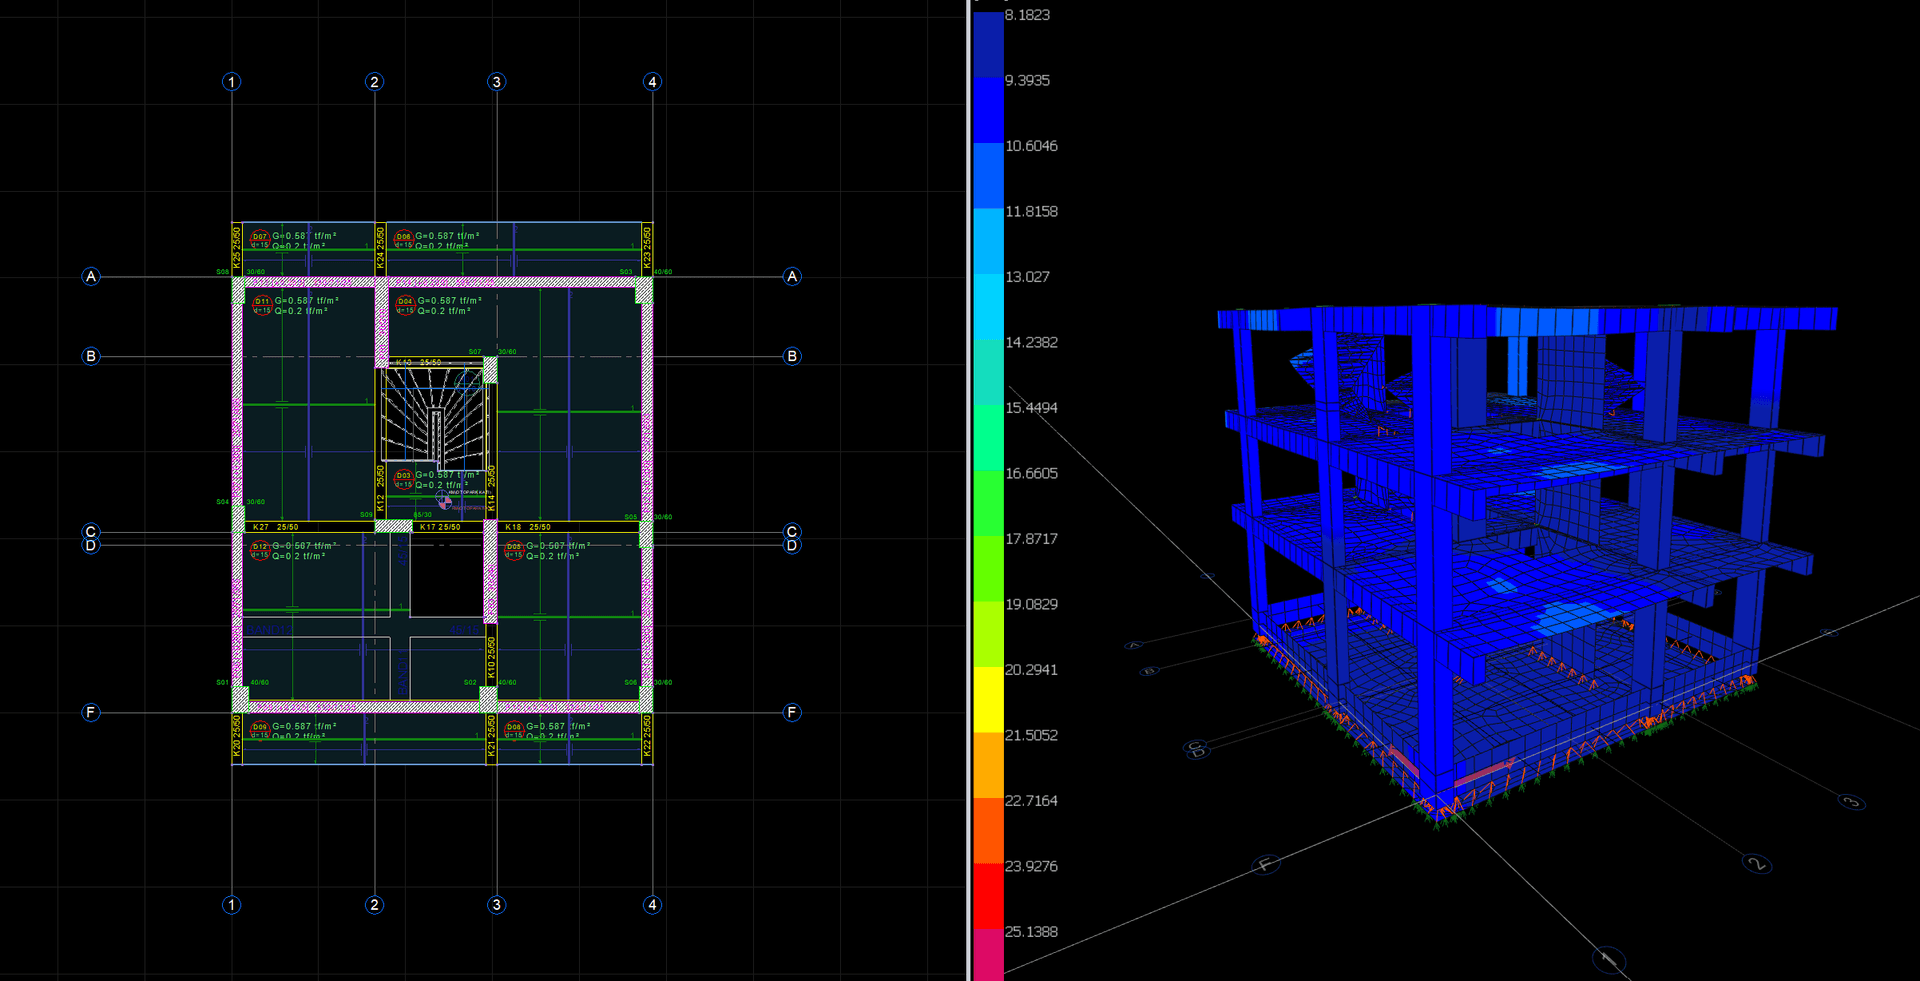Click the D04 slab marker circle
The image size is (1920, 981).
coord(405,303)
